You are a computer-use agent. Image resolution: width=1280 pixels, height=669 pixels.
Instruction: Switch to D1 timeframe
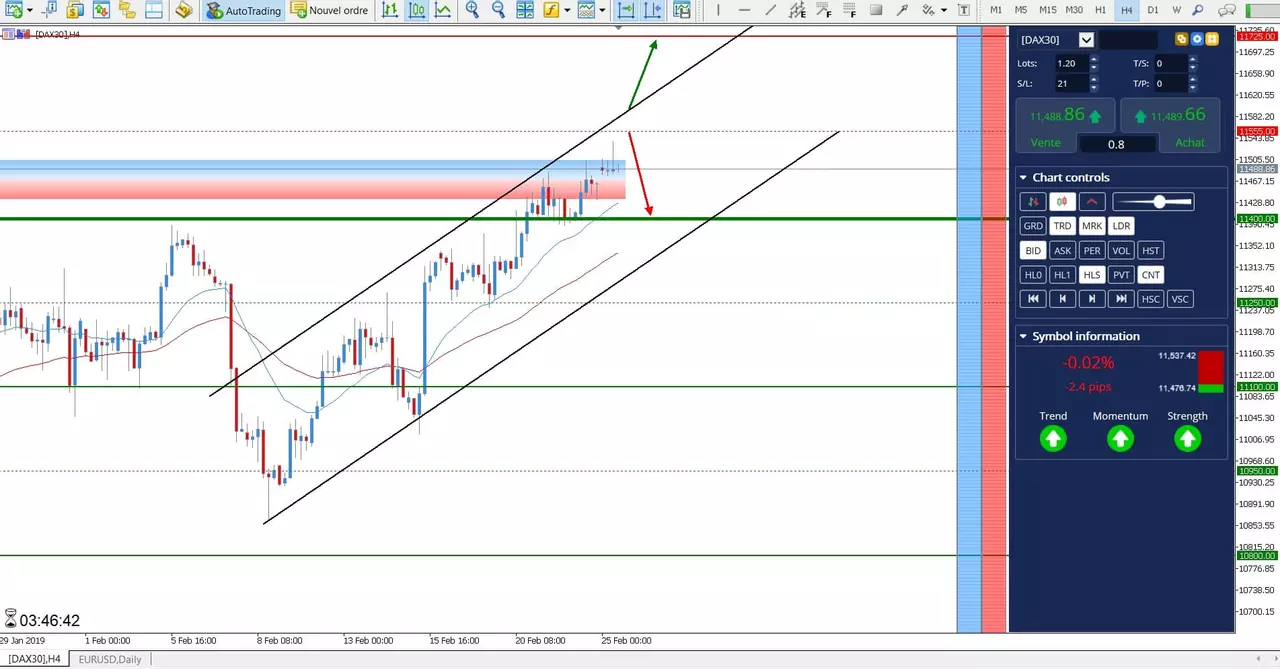click(1153, 11)
